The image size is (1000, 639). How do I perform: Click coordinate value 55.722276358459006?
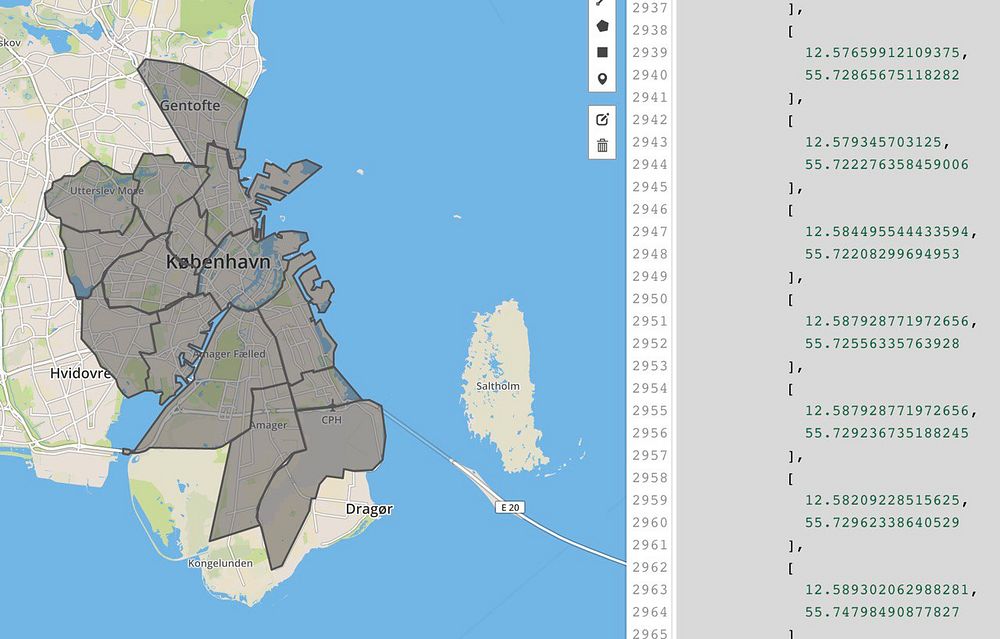tap(886, 165)
